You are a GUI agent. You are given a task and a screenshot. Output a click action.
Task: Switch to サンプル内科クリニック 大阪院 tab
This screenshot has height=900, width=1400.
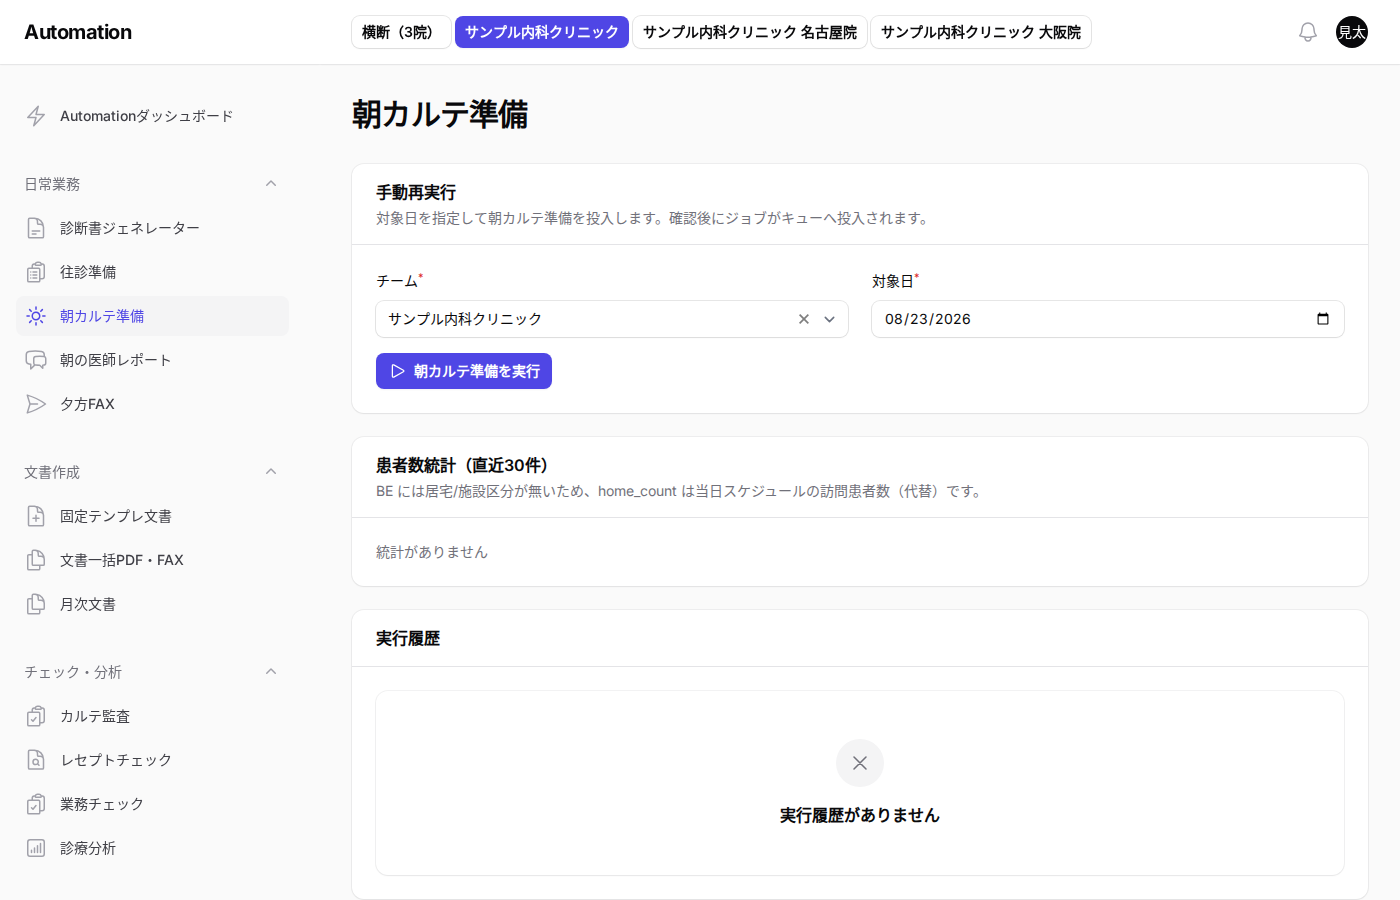(x=981, y=32)
